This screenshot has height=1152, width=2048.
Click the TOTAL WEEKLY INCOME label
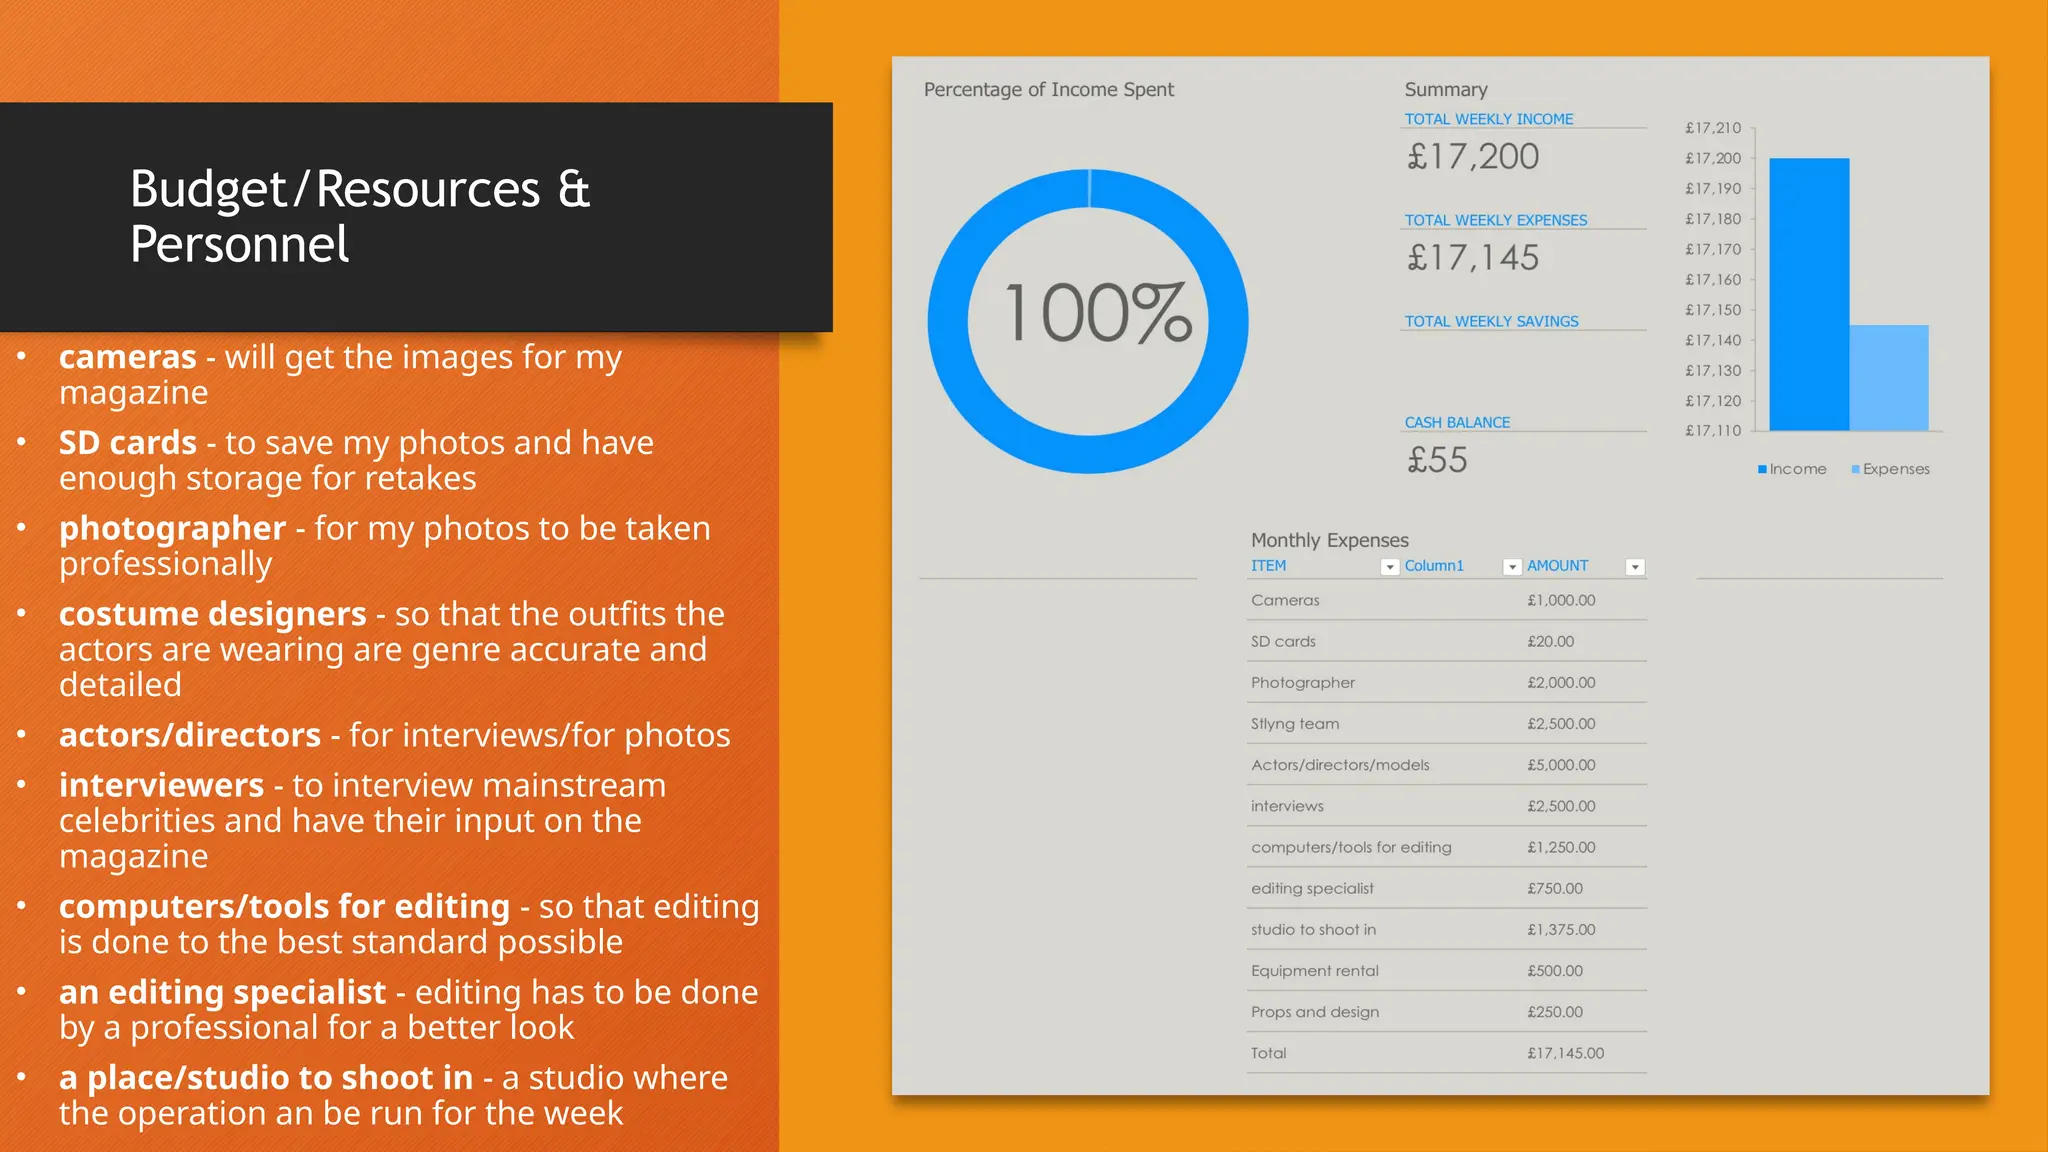click(1488, 119)
